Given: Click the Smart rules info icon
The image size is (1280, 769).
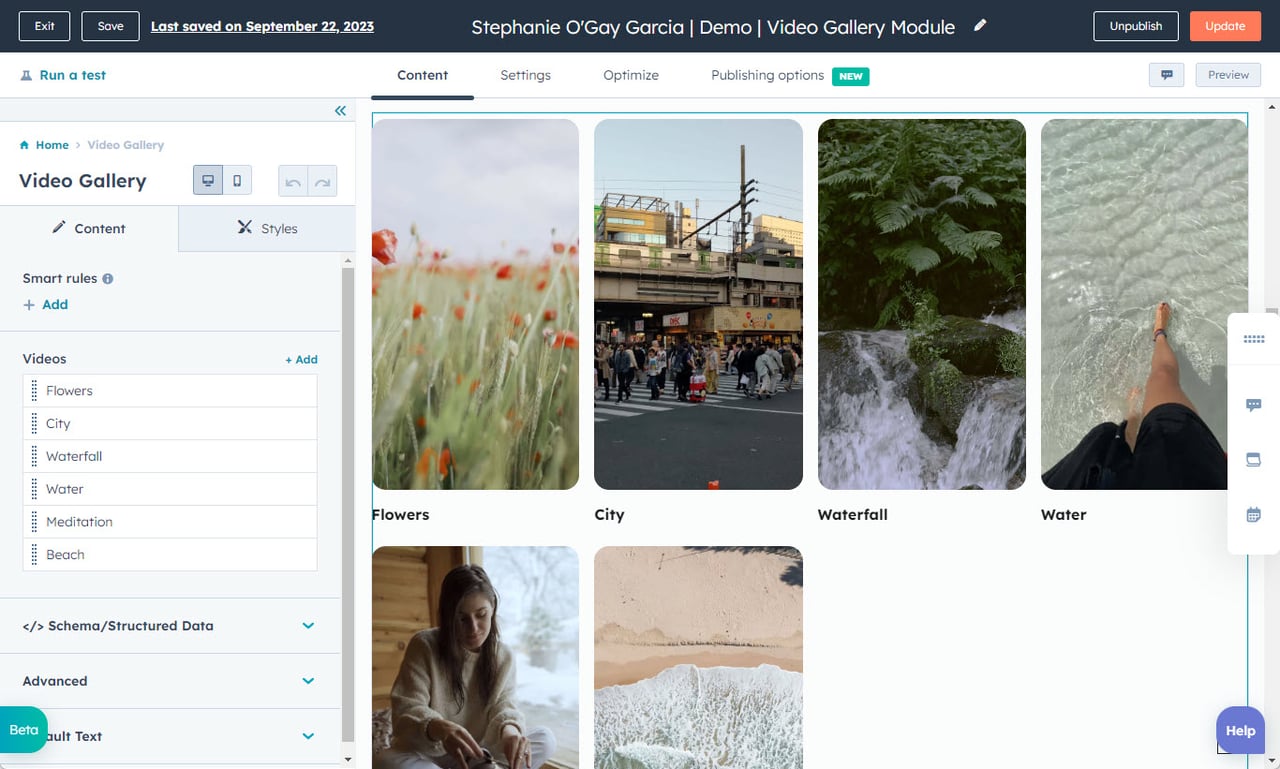Looking at the screenshot, I should click(108, 279).
